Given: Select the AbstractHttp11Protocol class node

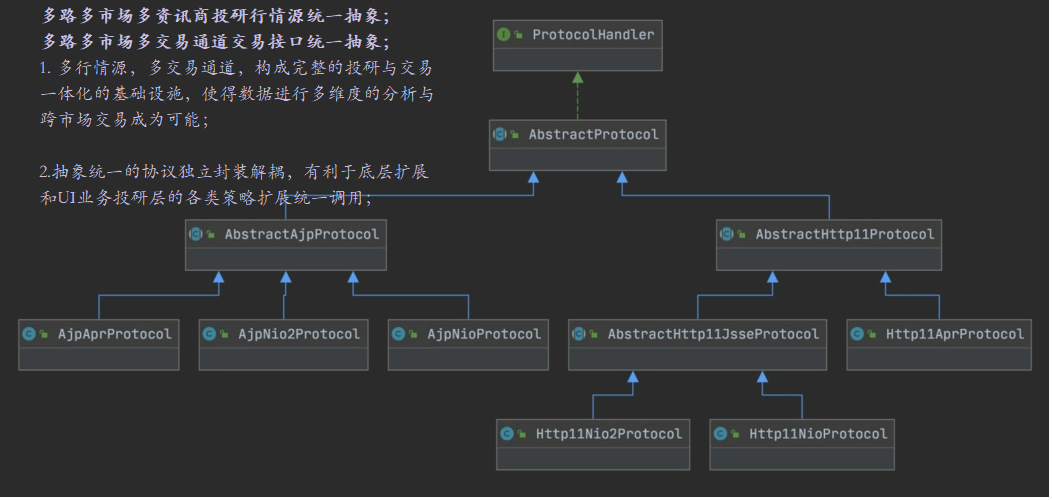Looking at the screenshot, I should tap(829, 245).
